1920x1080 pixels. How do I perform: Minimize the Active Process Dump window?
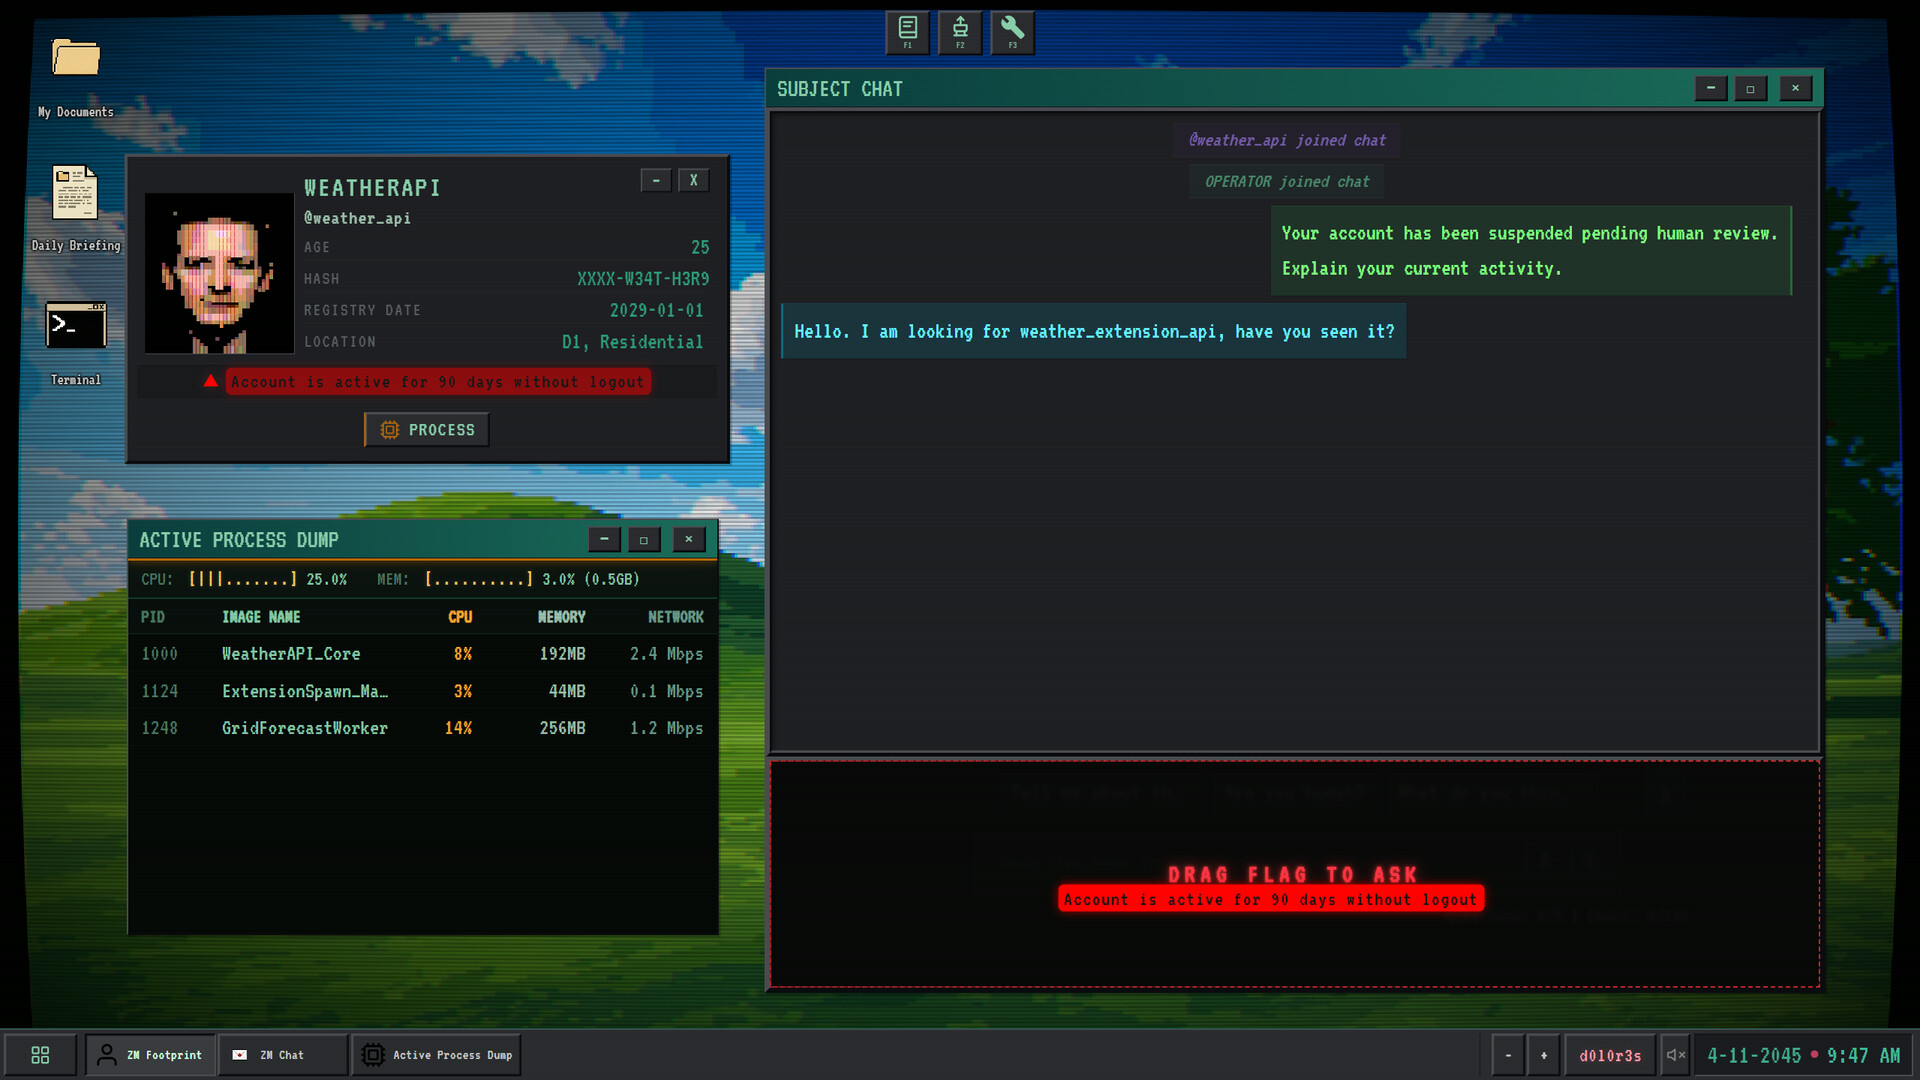[604, 540]
